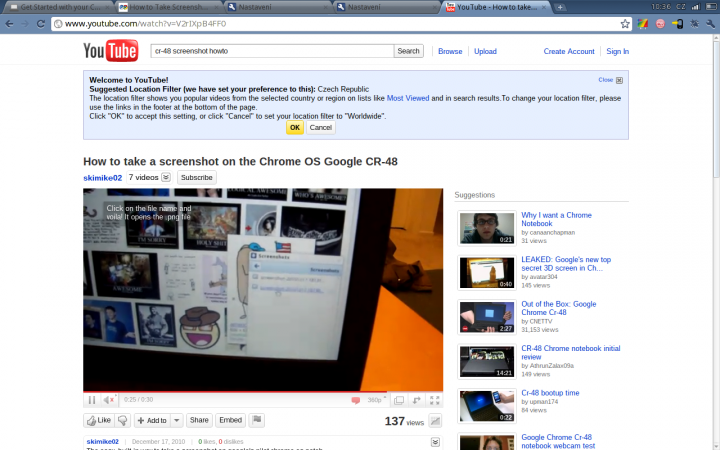Open the Create Account link
The height and width of the screenshot is (450, 720).
coord(569,51)
